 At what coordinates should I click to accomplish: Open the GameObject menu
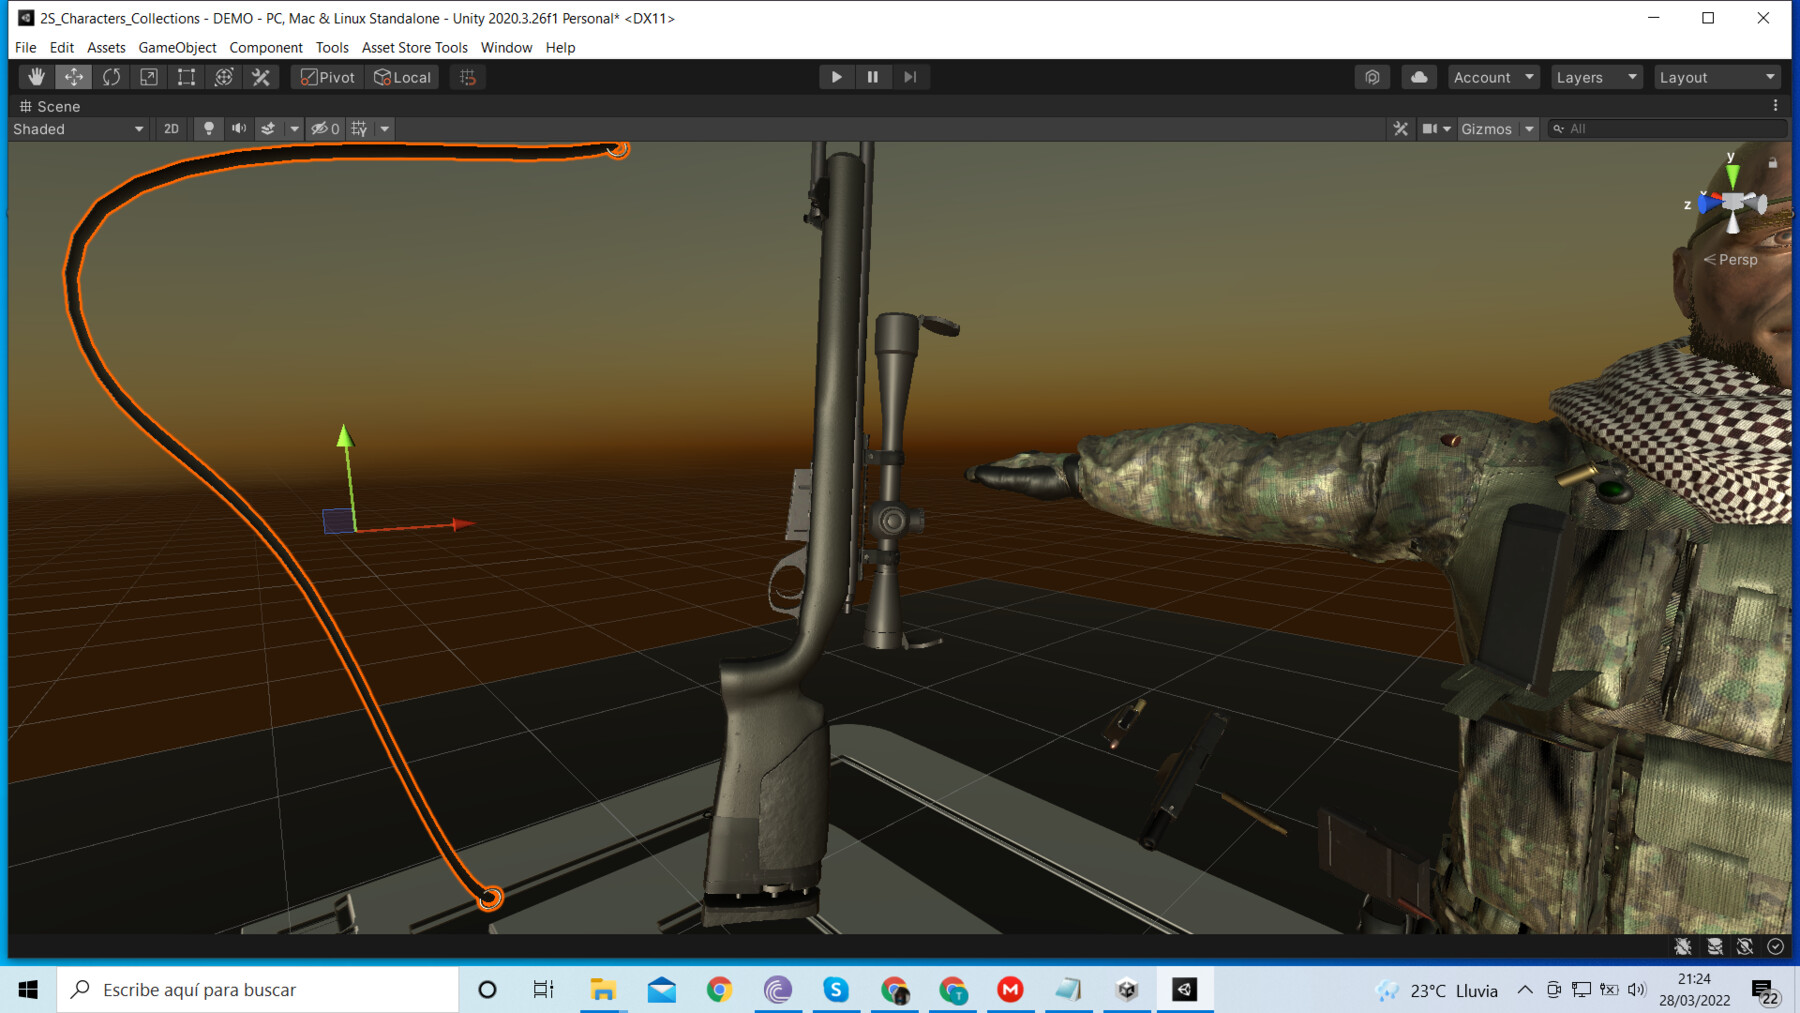pos(177,47)
